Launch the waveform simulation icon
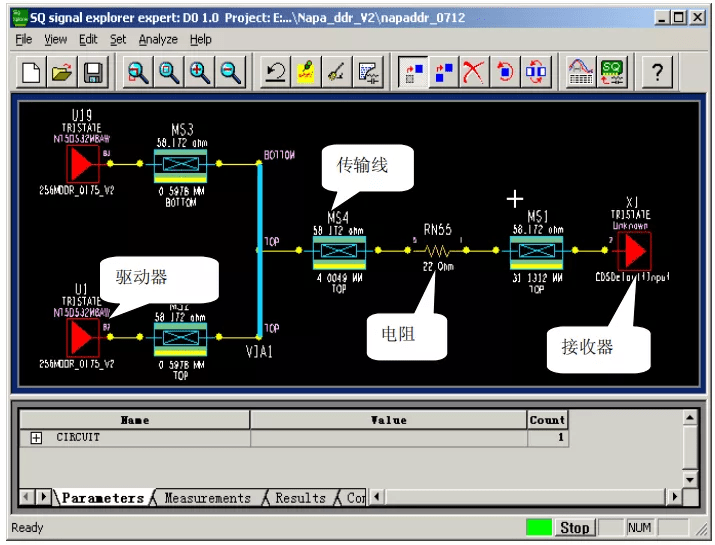This screenshot has height=545, width=715. 580,72
